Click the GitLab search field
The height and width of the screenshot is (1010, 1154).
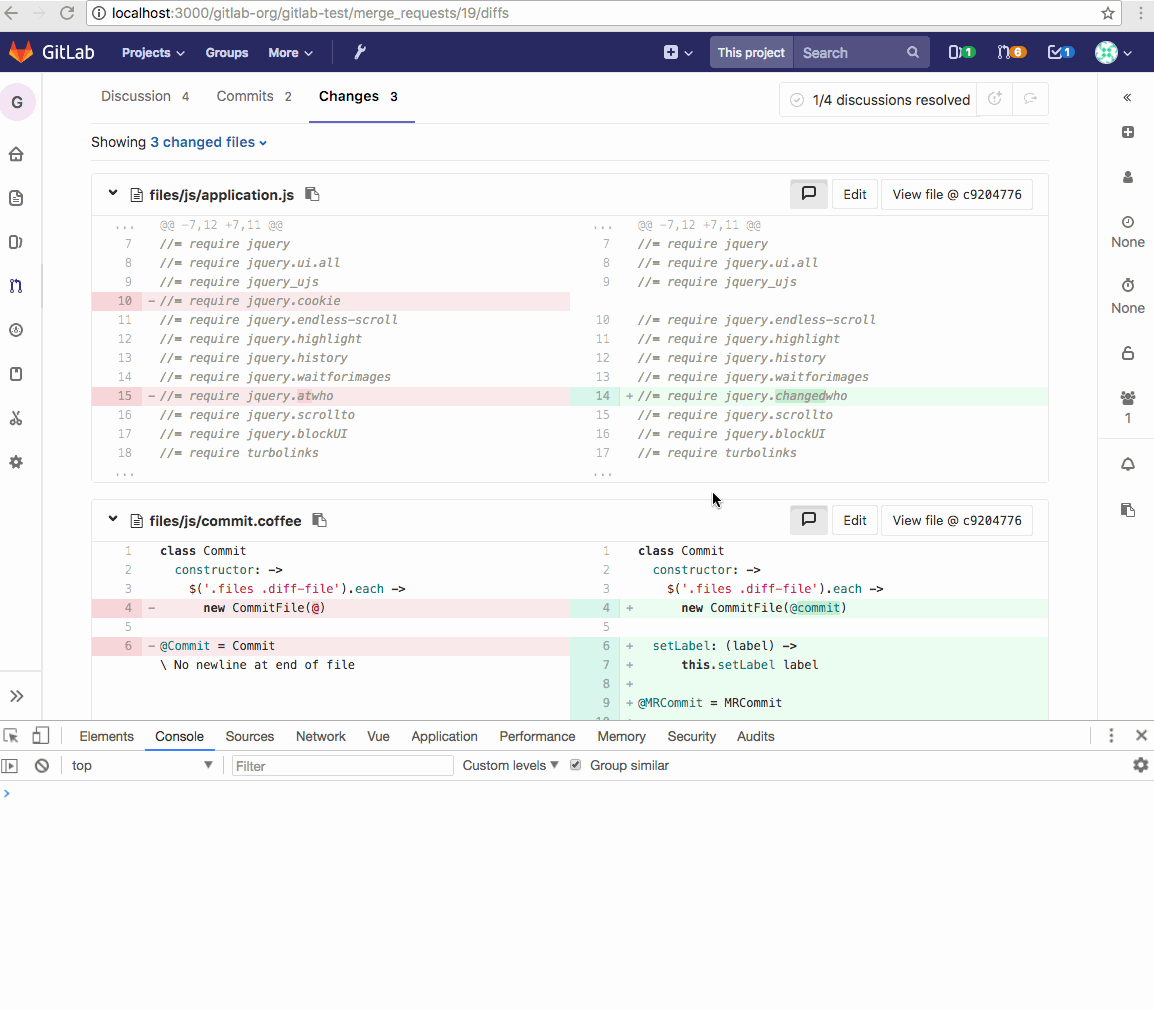tap(850, 52)
